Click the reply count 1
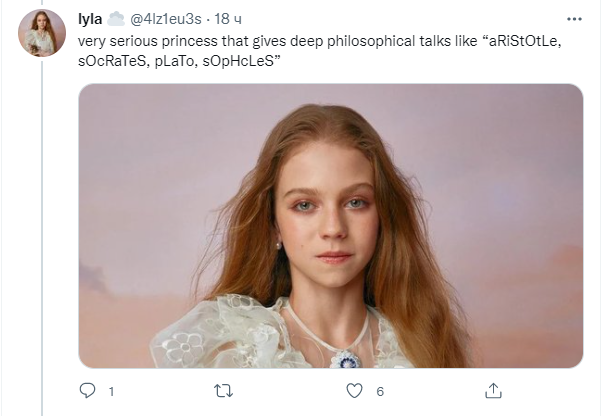This screenshot has width=605, height=416. coord(111,391)
